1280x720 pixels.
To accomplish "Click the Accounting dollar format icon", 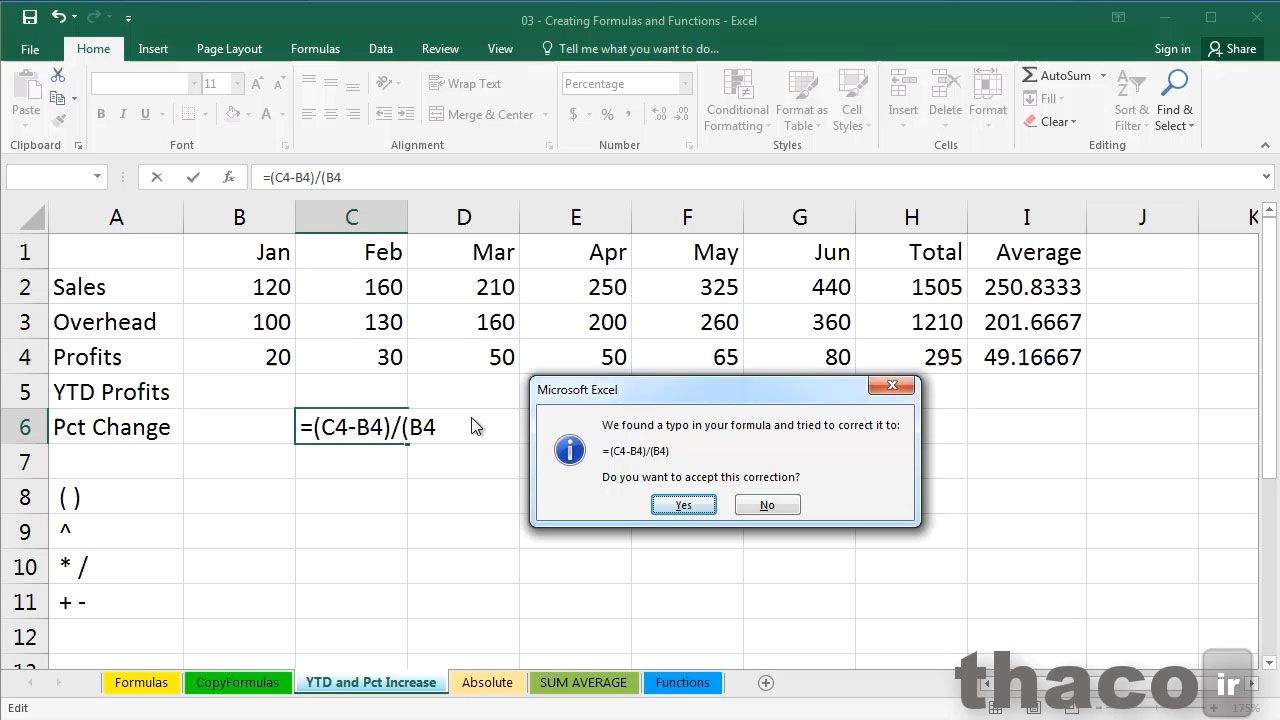I will (x=574, y=115).
